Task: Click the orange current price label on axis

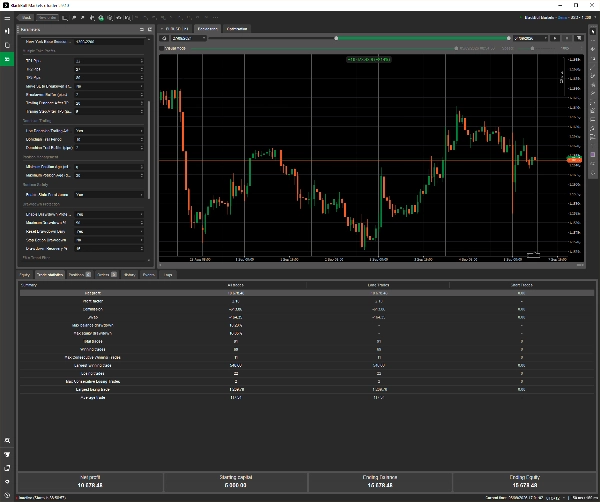Action: click(x=574, y=160)
